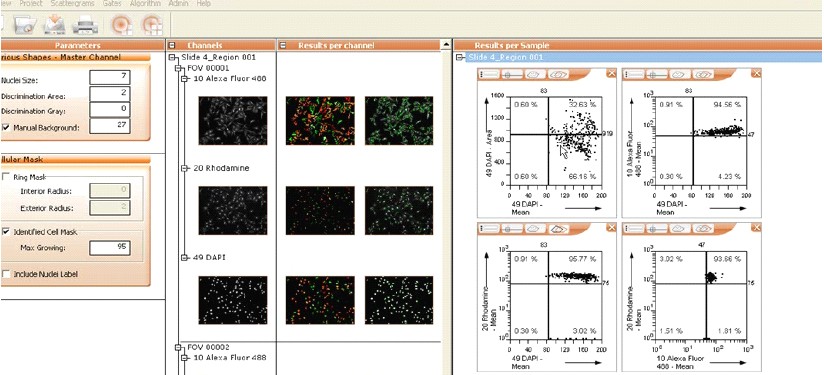The height and width of the screenshot is (375, 824).
Task: Enable the Ring Mask checkbox
Action: 6,177
